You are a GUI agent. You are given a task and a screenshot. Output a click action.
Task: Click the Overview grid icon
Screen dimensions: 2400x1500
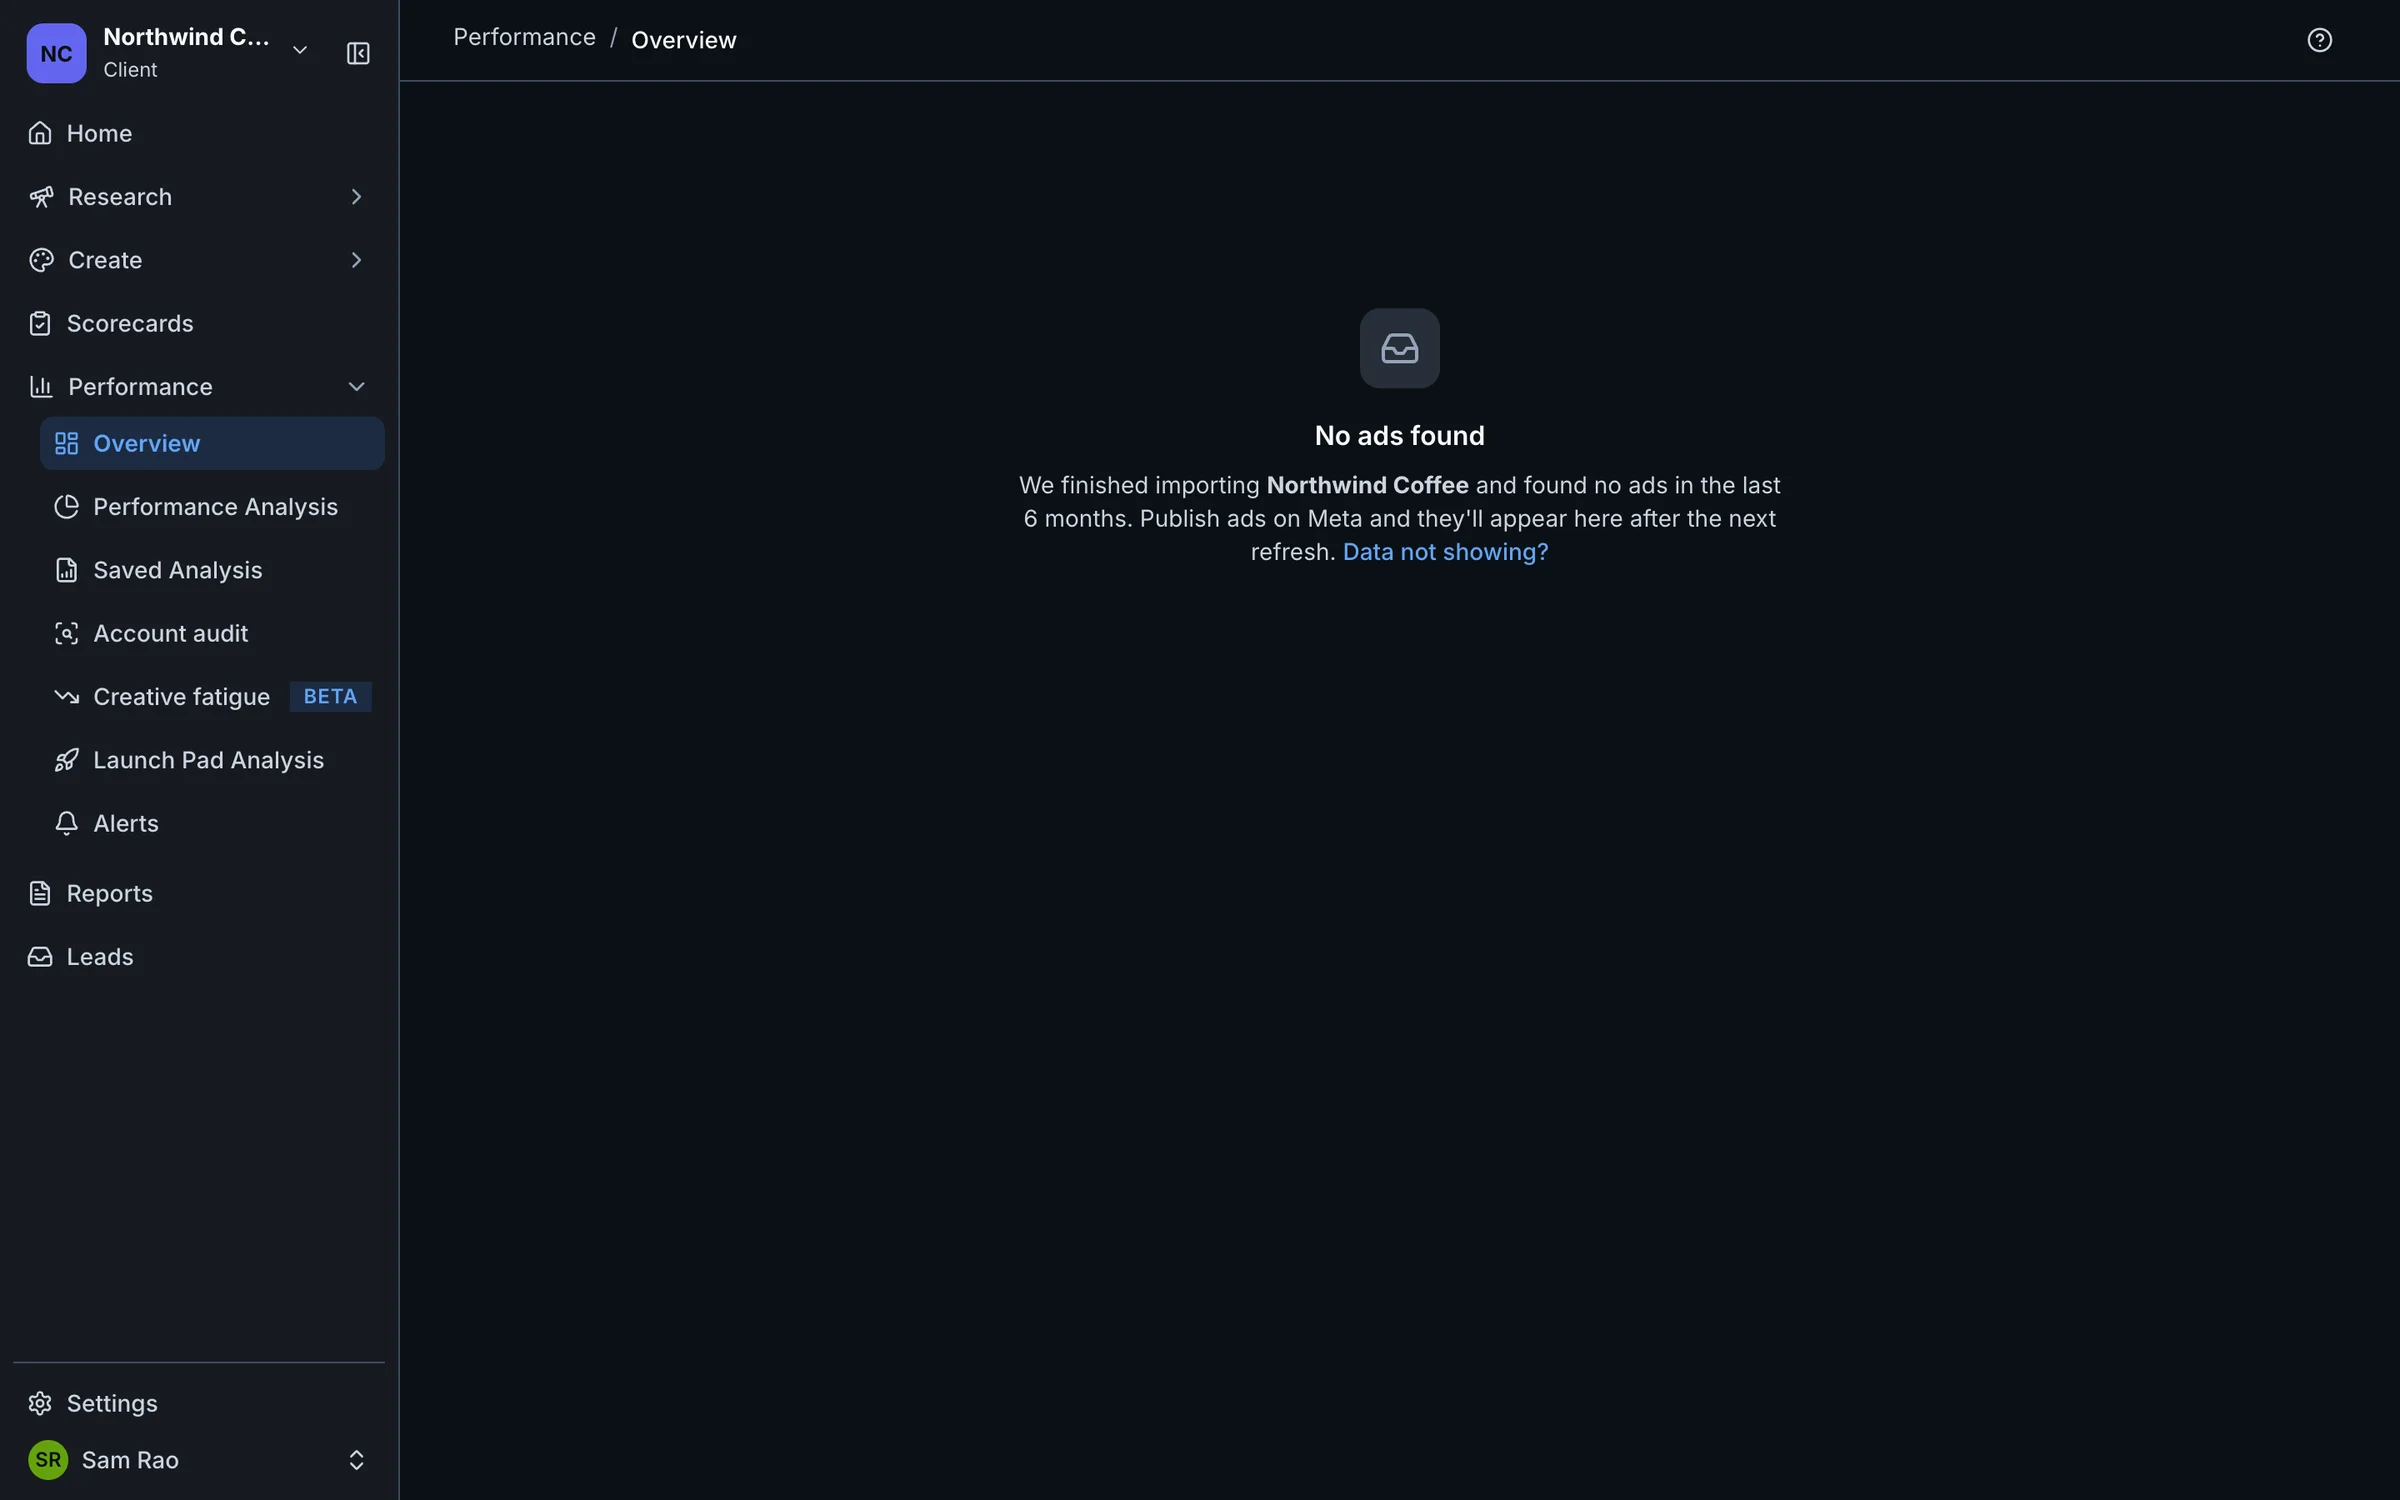(66, 443)
